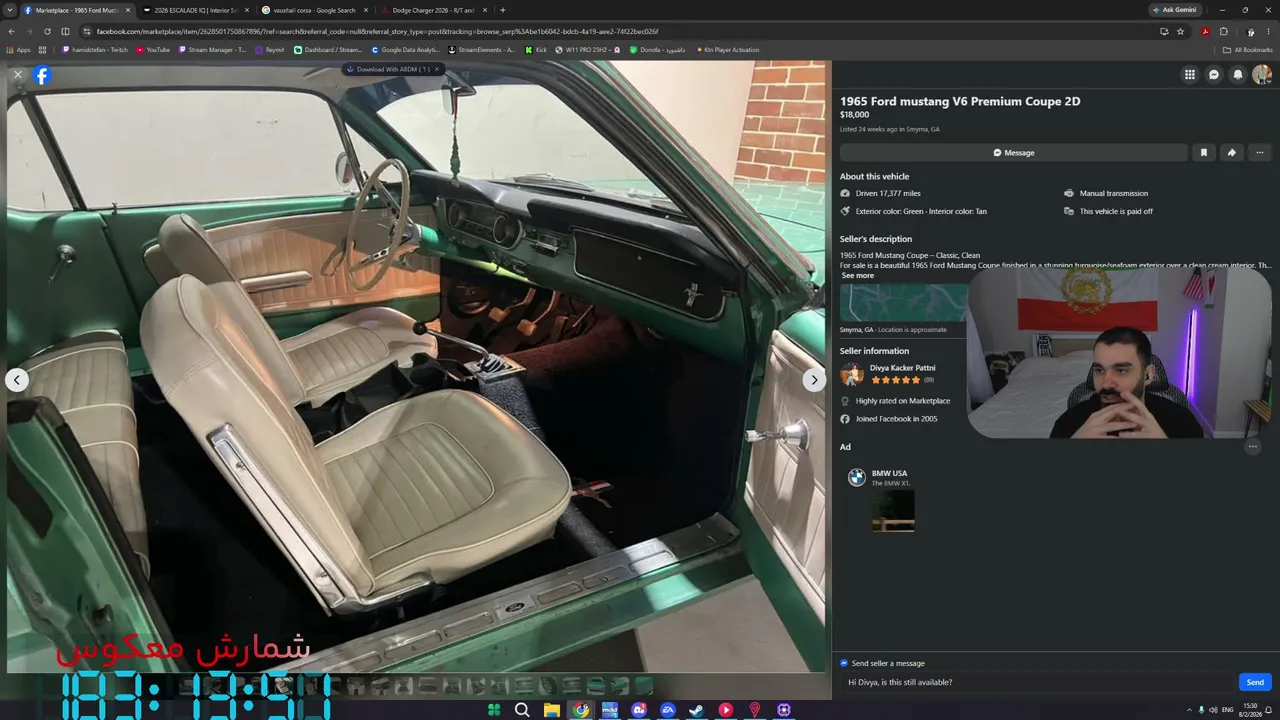This screenshot has width=1280, height=720.
Task: Open the Dashboard / Stream bookmark
Action: (328, 50)
